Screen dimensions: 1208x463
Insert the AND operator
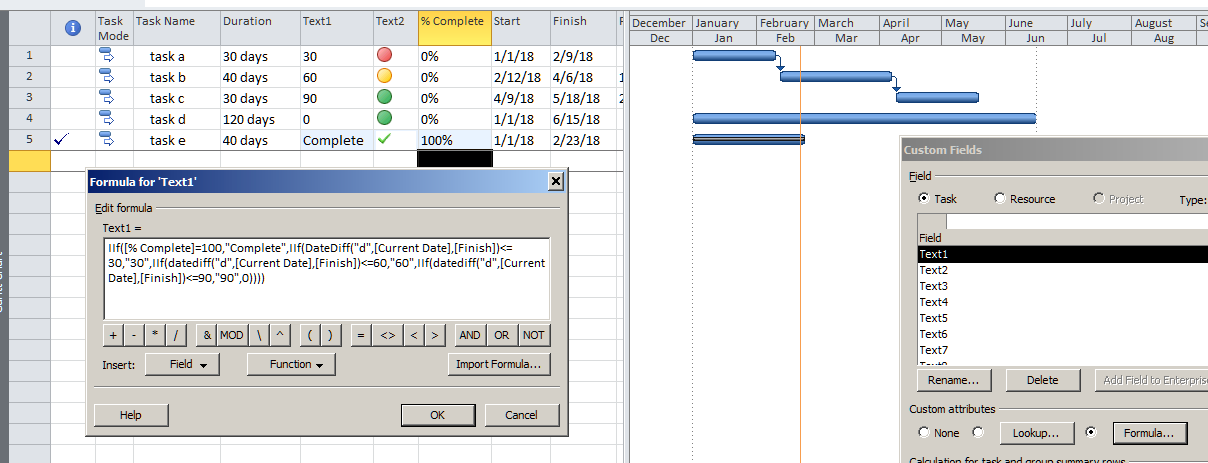coord(470,335)
